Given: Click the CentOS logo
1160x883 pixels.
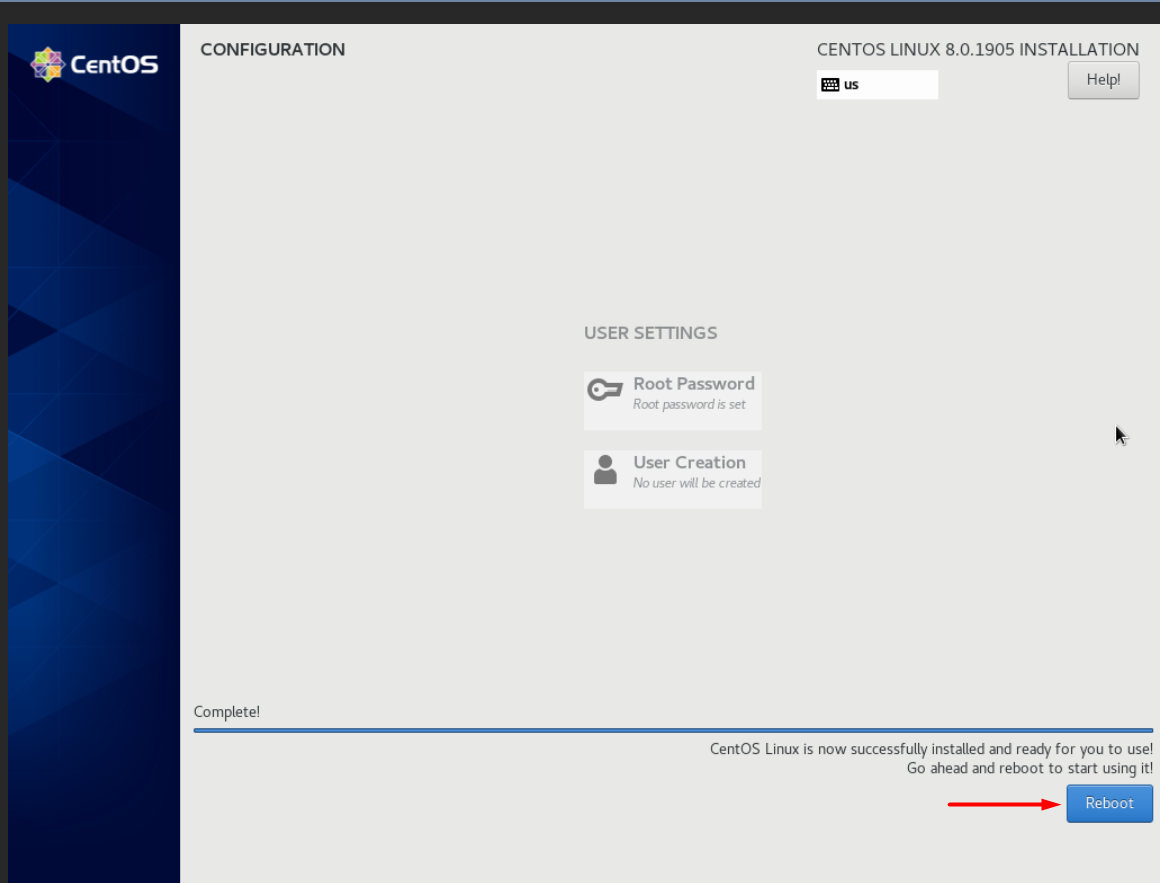Looking at the screenshot, I should pyautogui.click(x=94, y=64).
